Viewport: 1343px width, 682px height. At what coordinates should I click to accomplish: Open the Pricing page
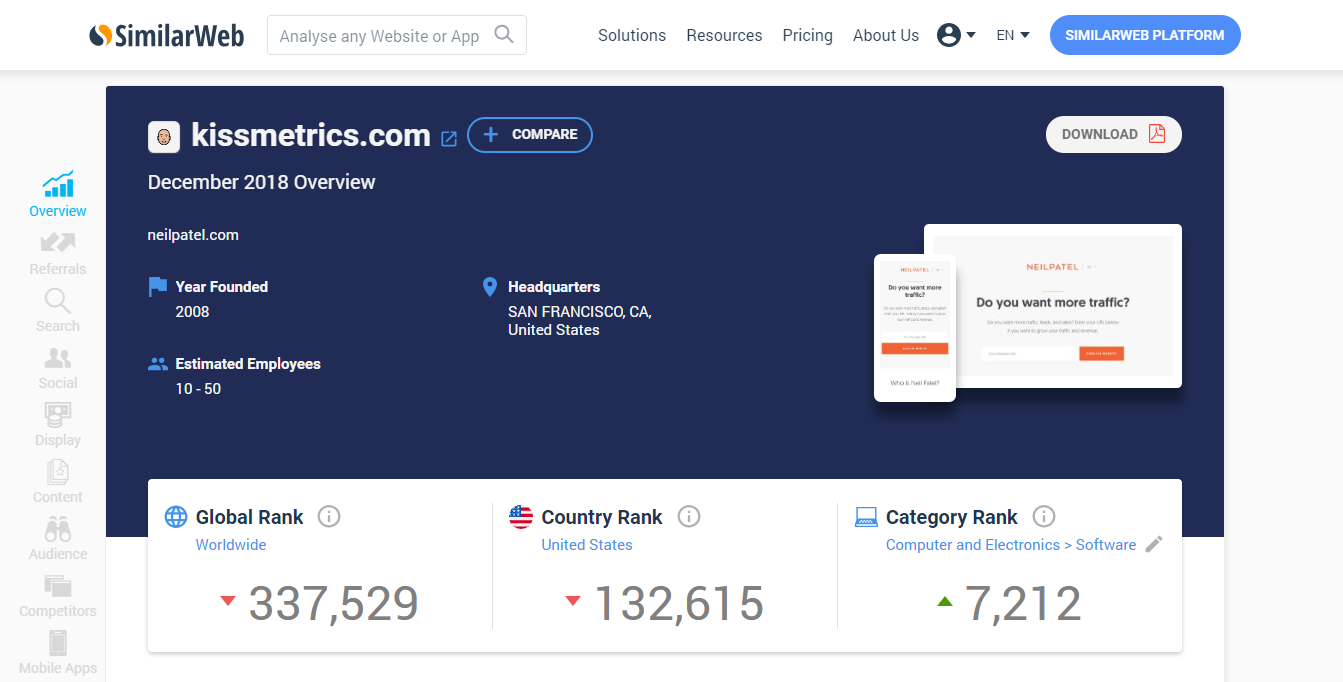[808, 35]
